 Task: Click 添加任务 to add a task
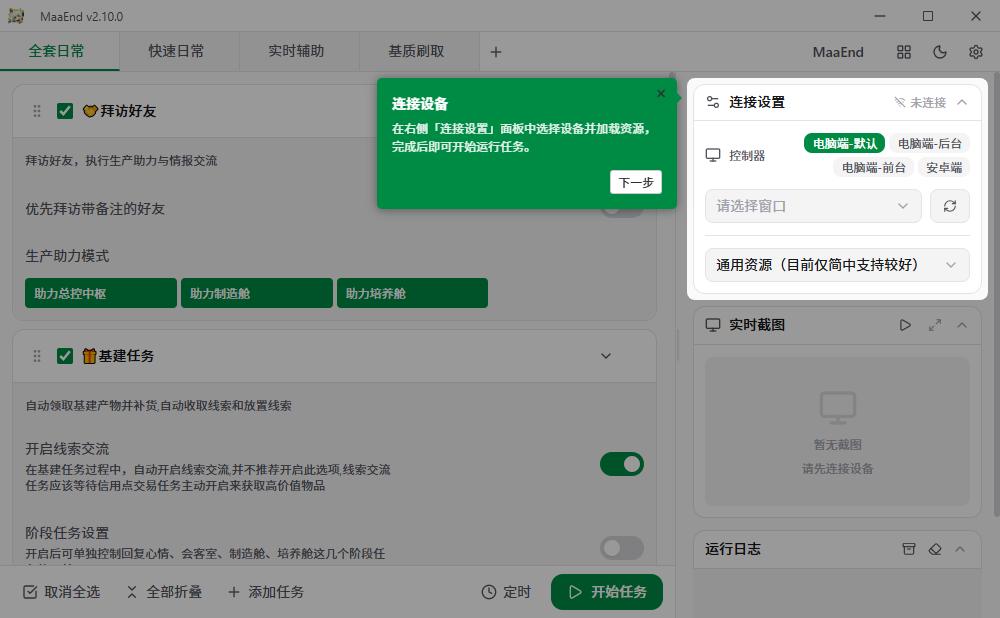[x=266, y=592]
